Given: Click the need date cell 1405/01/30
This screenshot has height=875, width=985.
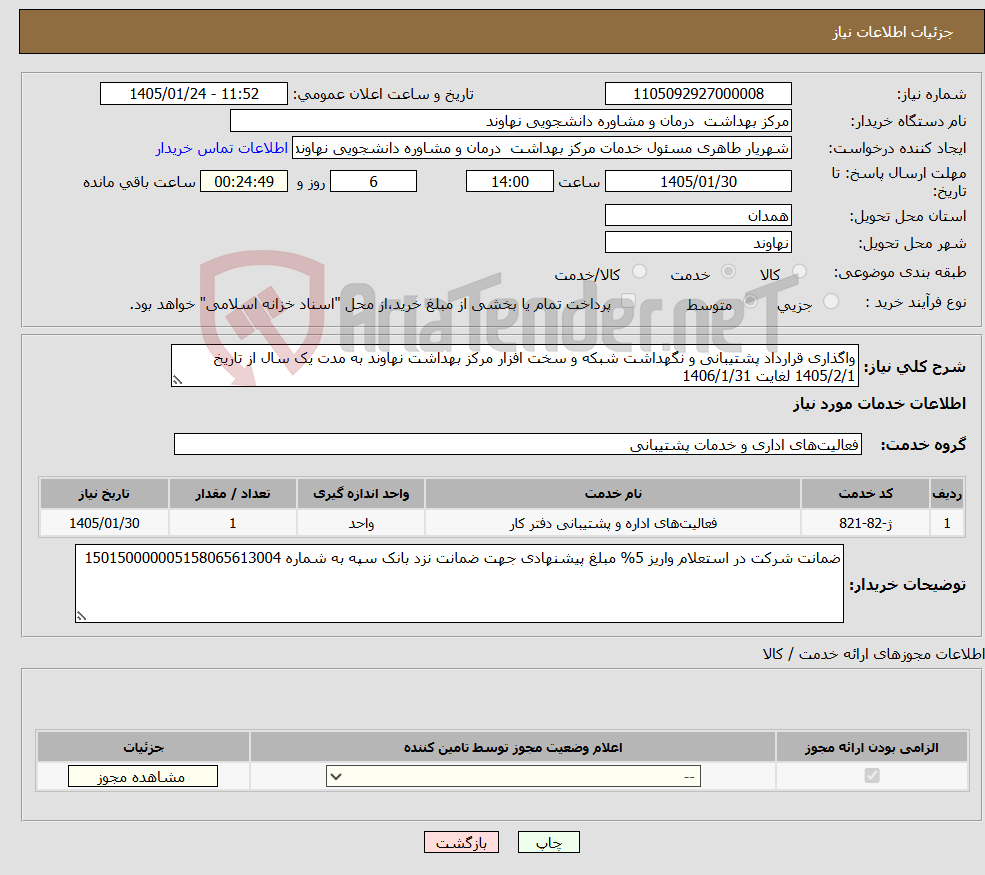Looking at the screenshot, I should pos(104,523).
